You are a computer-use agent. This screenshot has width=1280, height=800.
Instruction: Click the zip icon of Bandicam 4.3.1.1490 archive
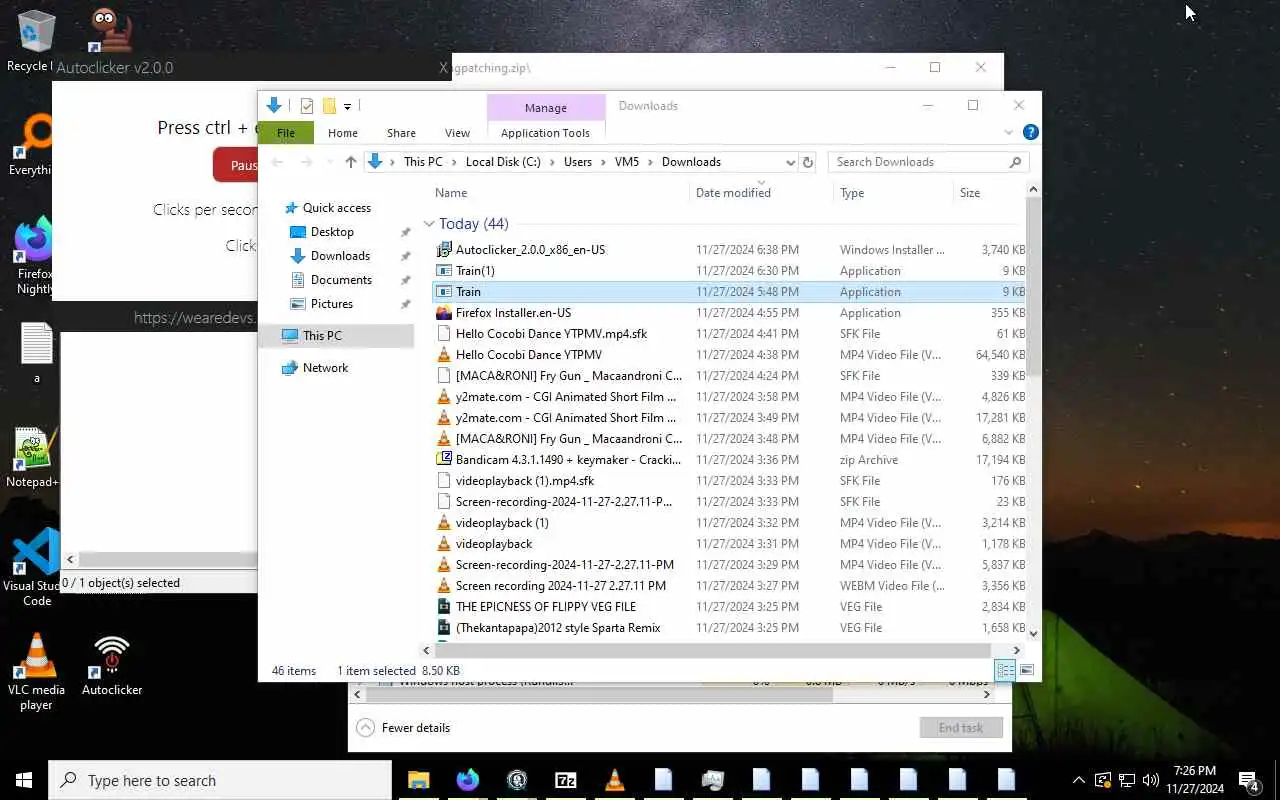(x=444, y=460)
